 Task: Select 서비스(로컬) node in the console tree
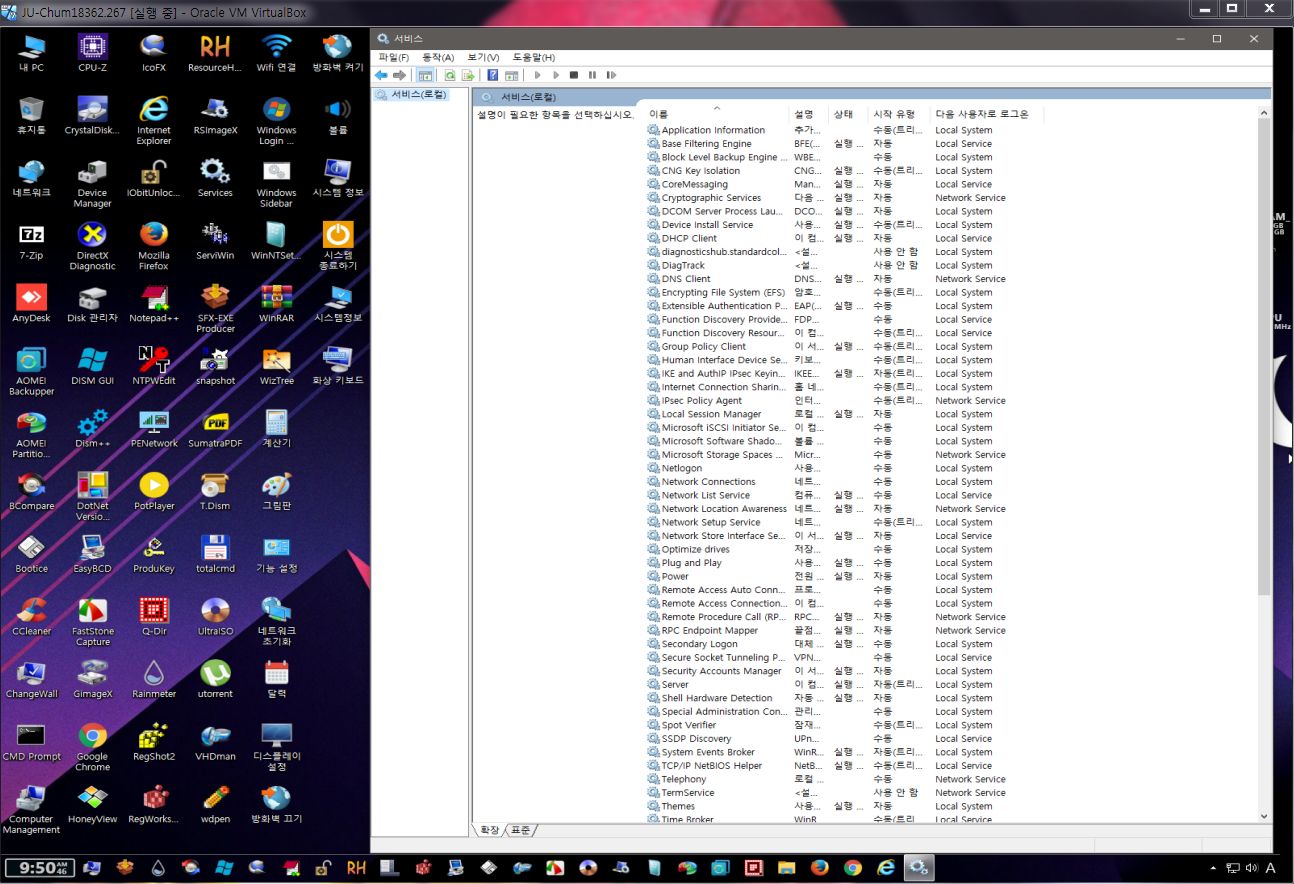pos(411,95)
